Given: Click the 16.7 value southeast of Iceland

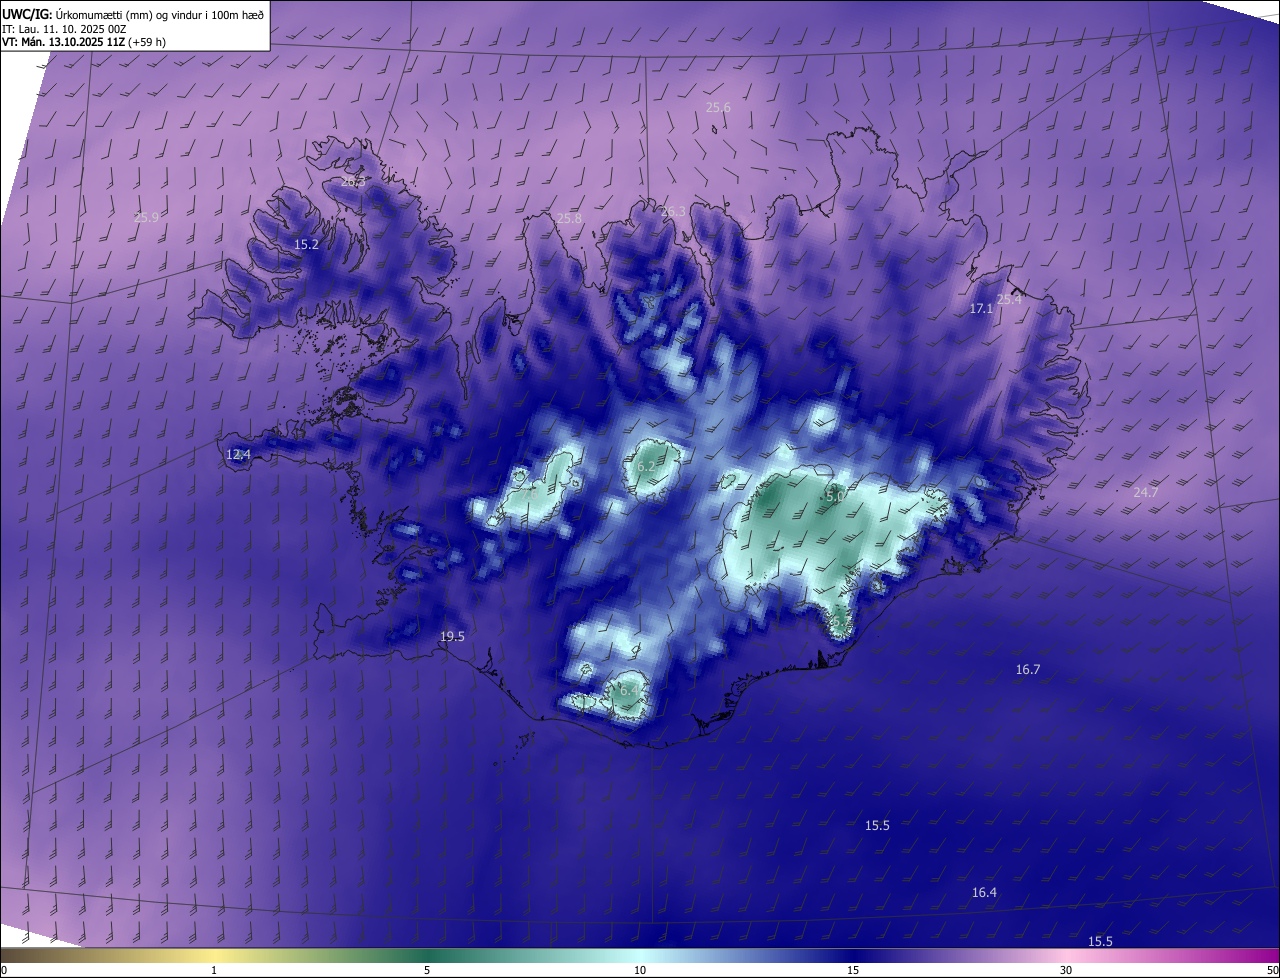Looking at the screenshot, I should (x=1028, y=669).
